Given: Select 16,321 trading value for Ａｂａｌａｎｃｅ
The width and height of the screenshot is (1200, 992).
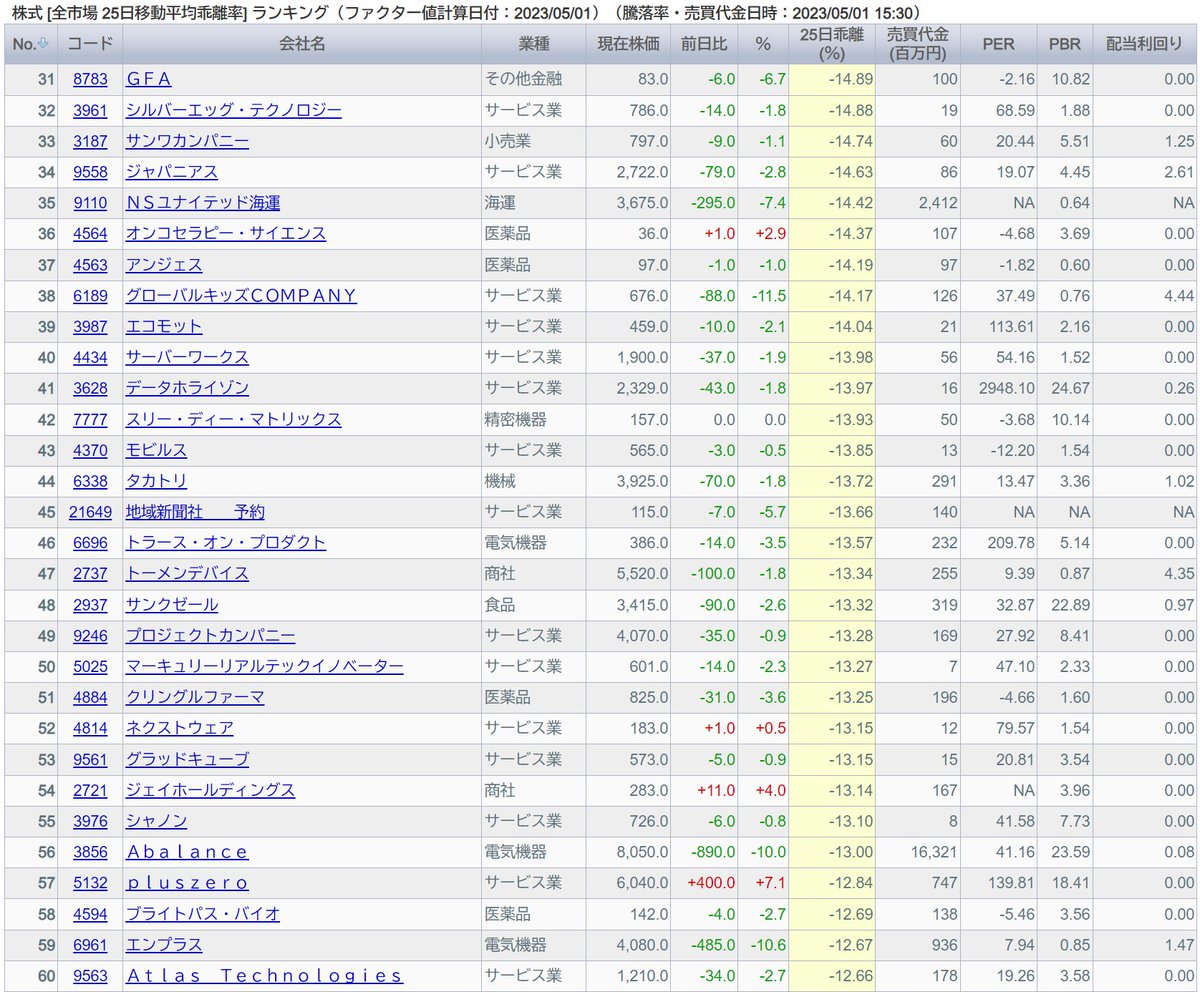Looking at the screenshot, I should 936,853.
